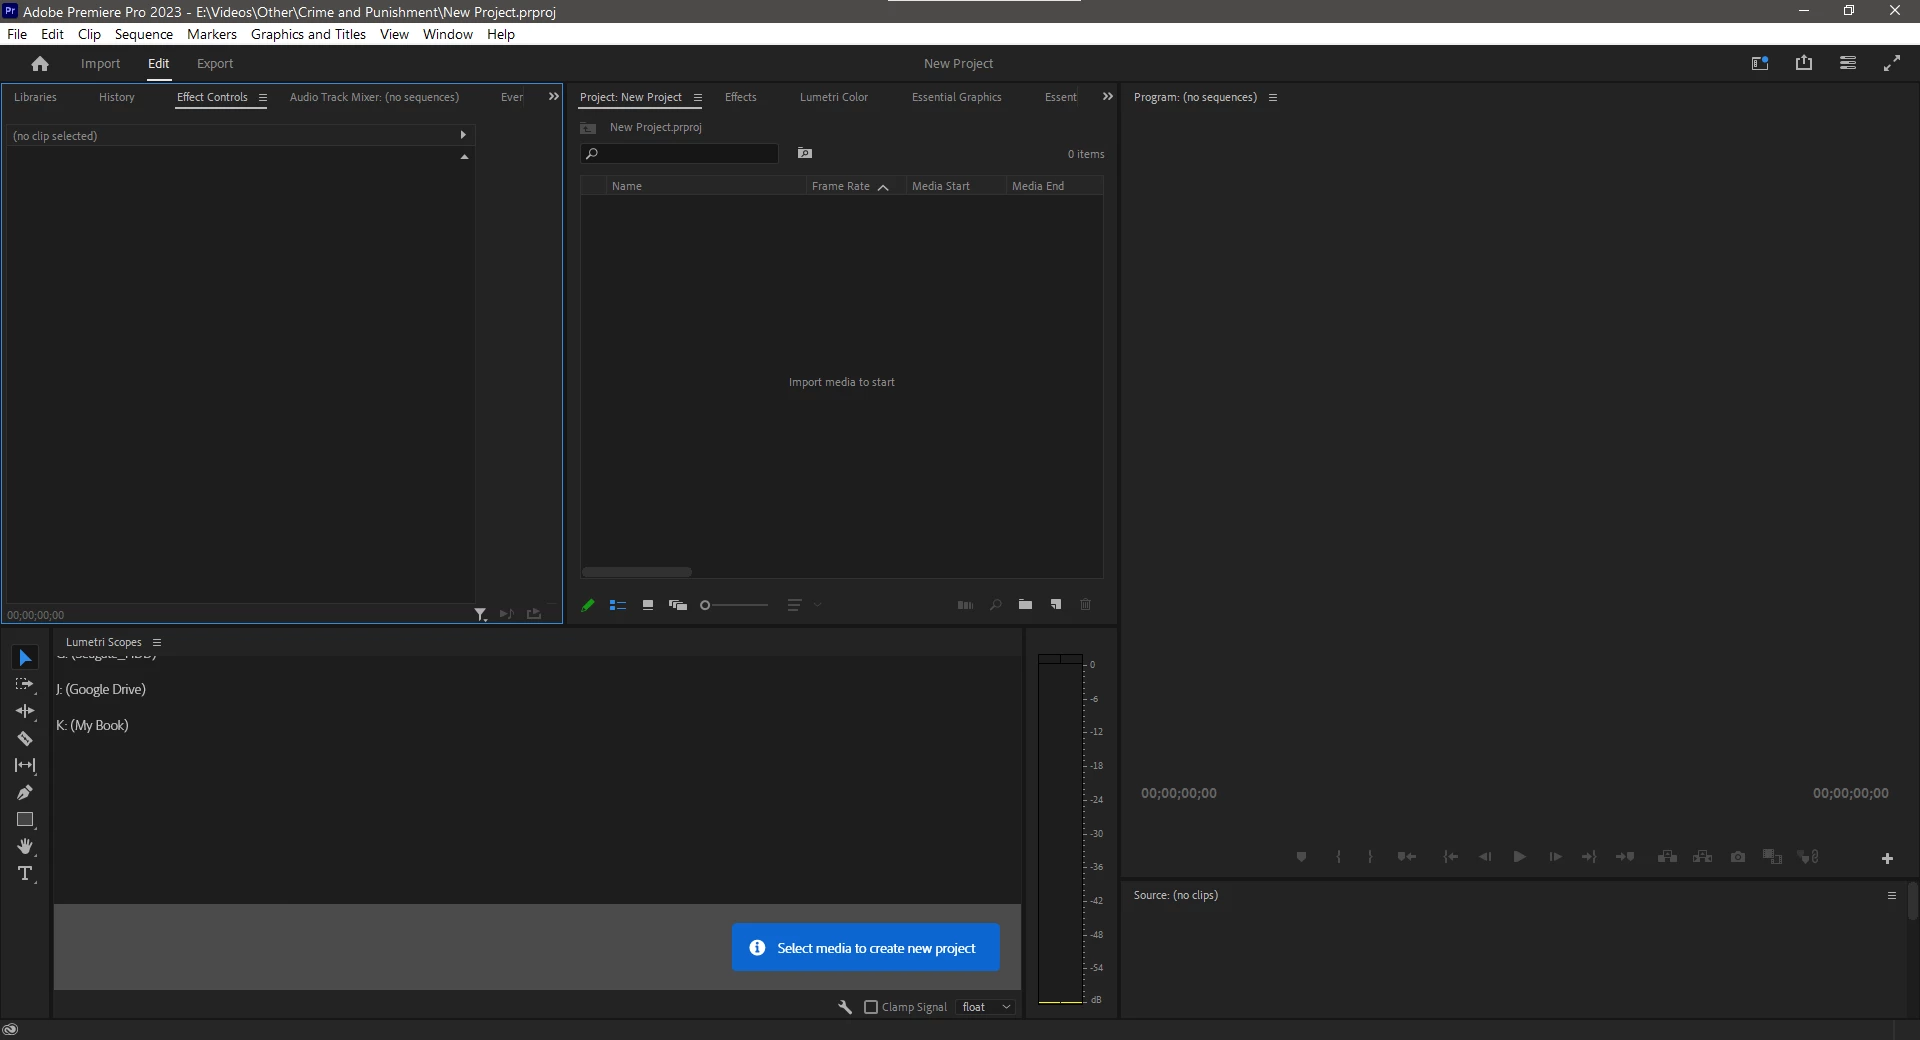Click Mark In brace button

1338,857
